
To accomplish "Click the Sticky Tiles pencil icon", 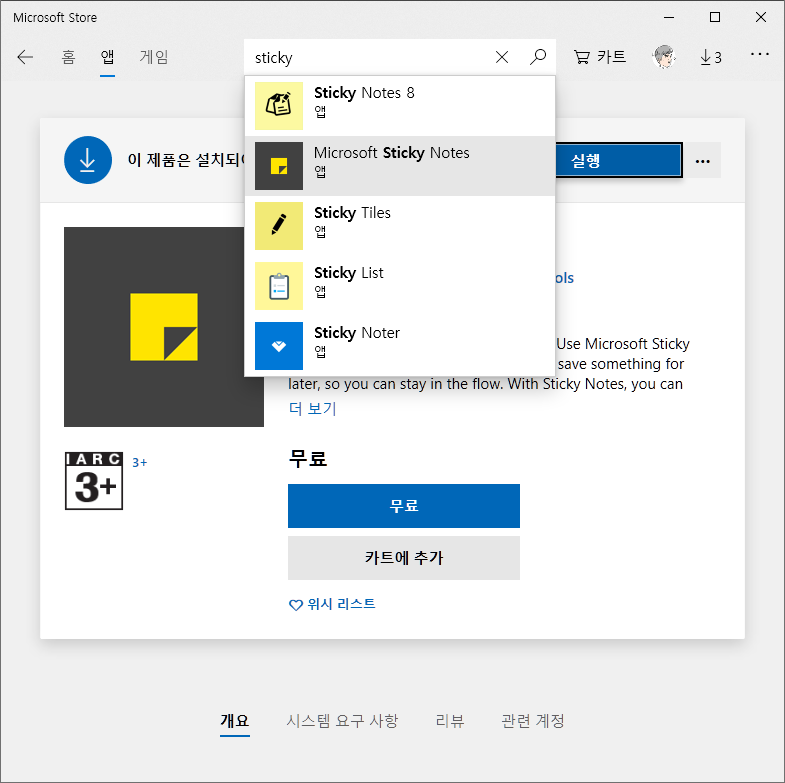I will pyautogui.click(x=279, y=226).
